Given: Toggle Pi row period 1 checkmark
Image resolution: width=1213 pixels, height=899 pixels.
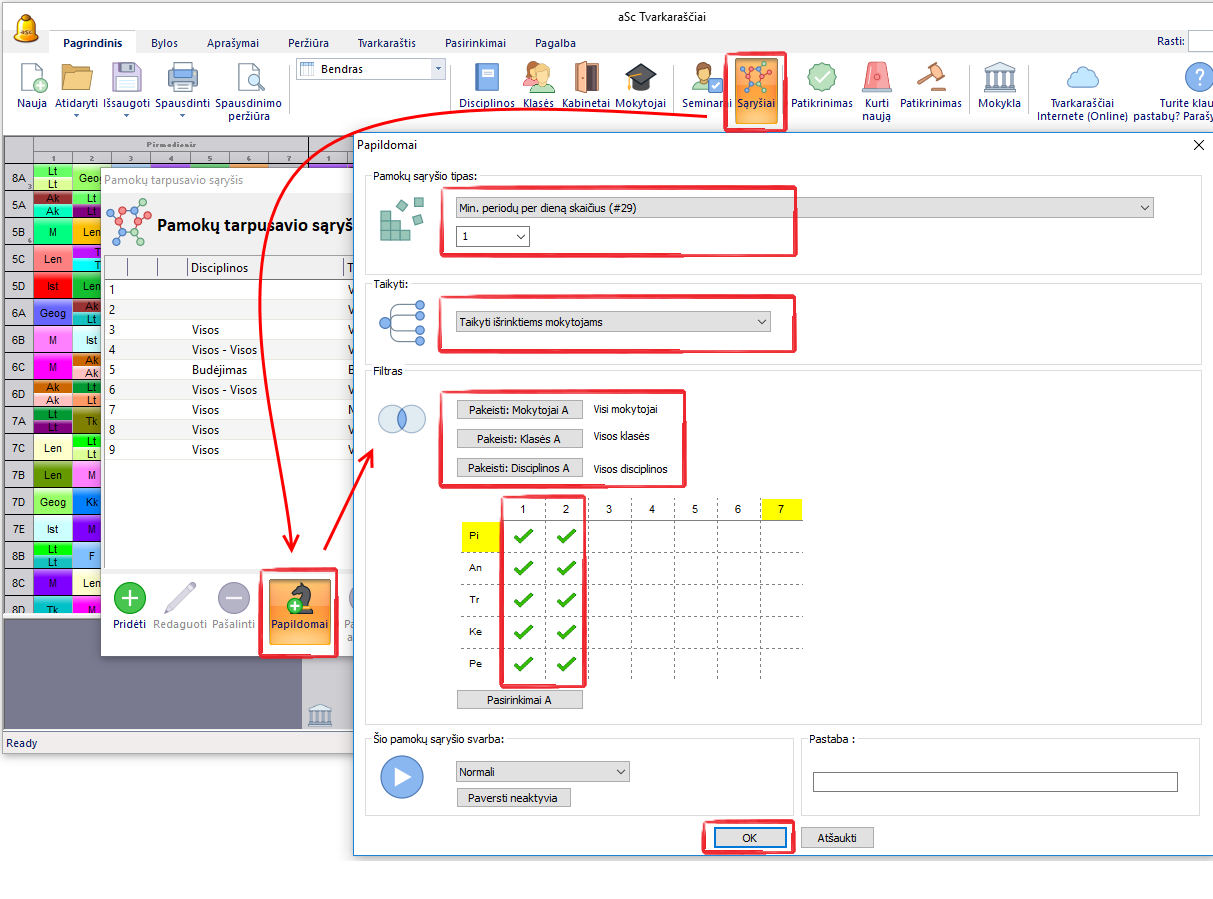Looking at the screenshot, I should (523, 537).
